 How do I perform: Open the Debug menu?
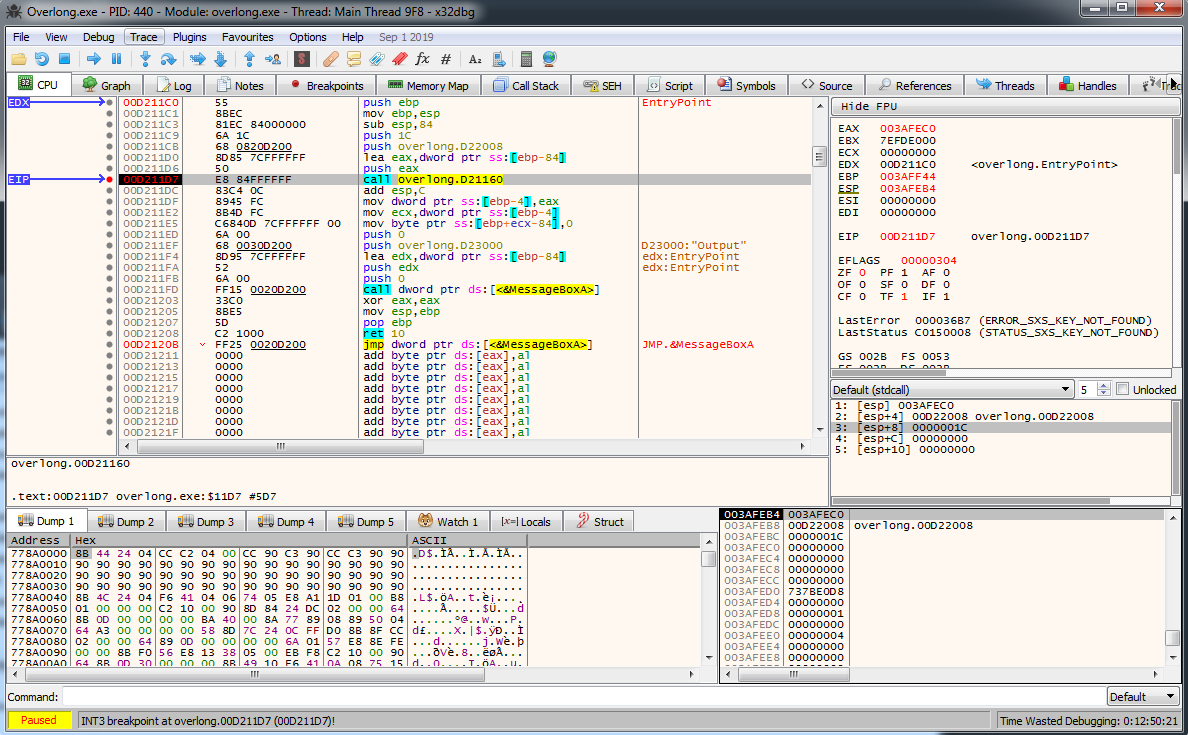98,36
